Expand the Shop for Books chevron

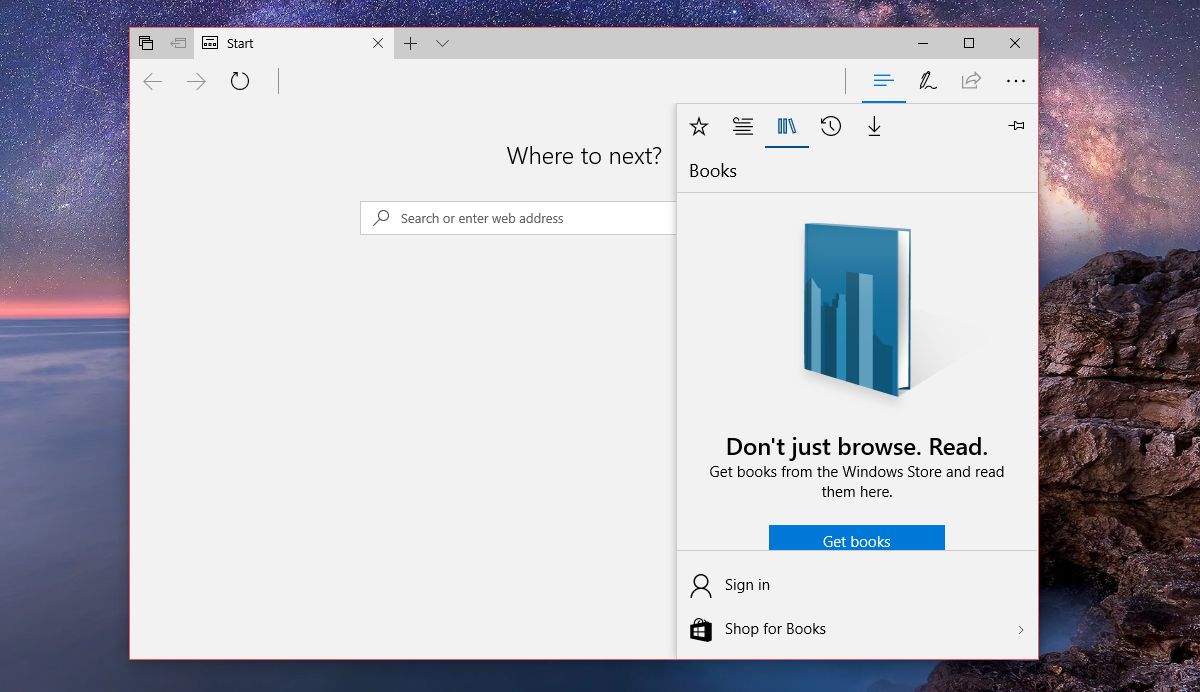[1021, 630]
